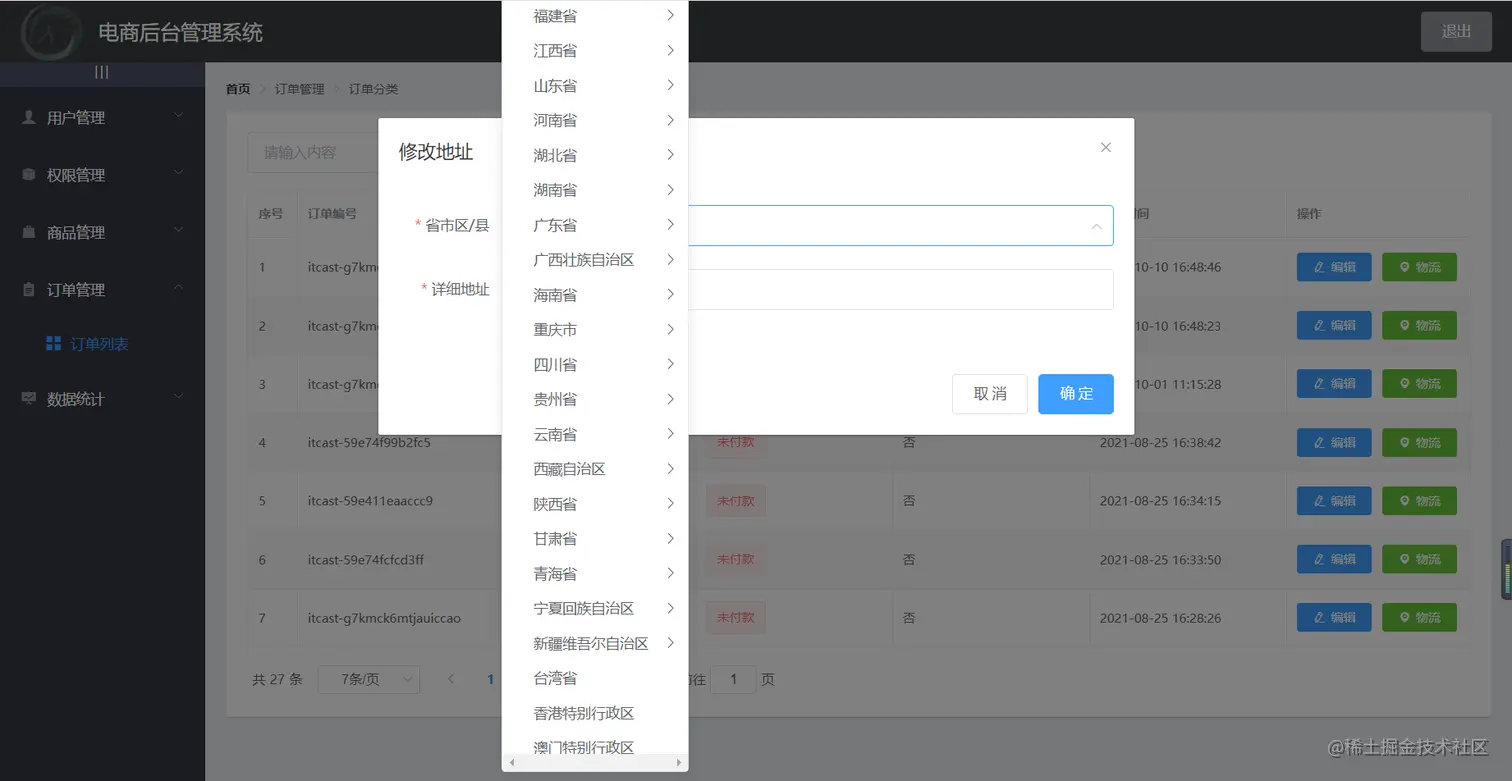Click the go-to-page number input
The width and height of the screenshot is (1512, 781).
(734, 679)
